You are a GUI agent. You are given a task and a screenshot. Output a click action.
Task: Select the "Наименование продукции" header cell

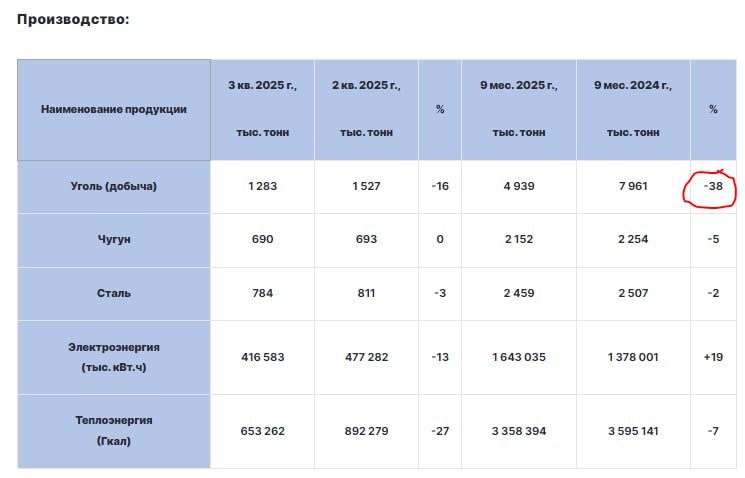coord(114,110)
